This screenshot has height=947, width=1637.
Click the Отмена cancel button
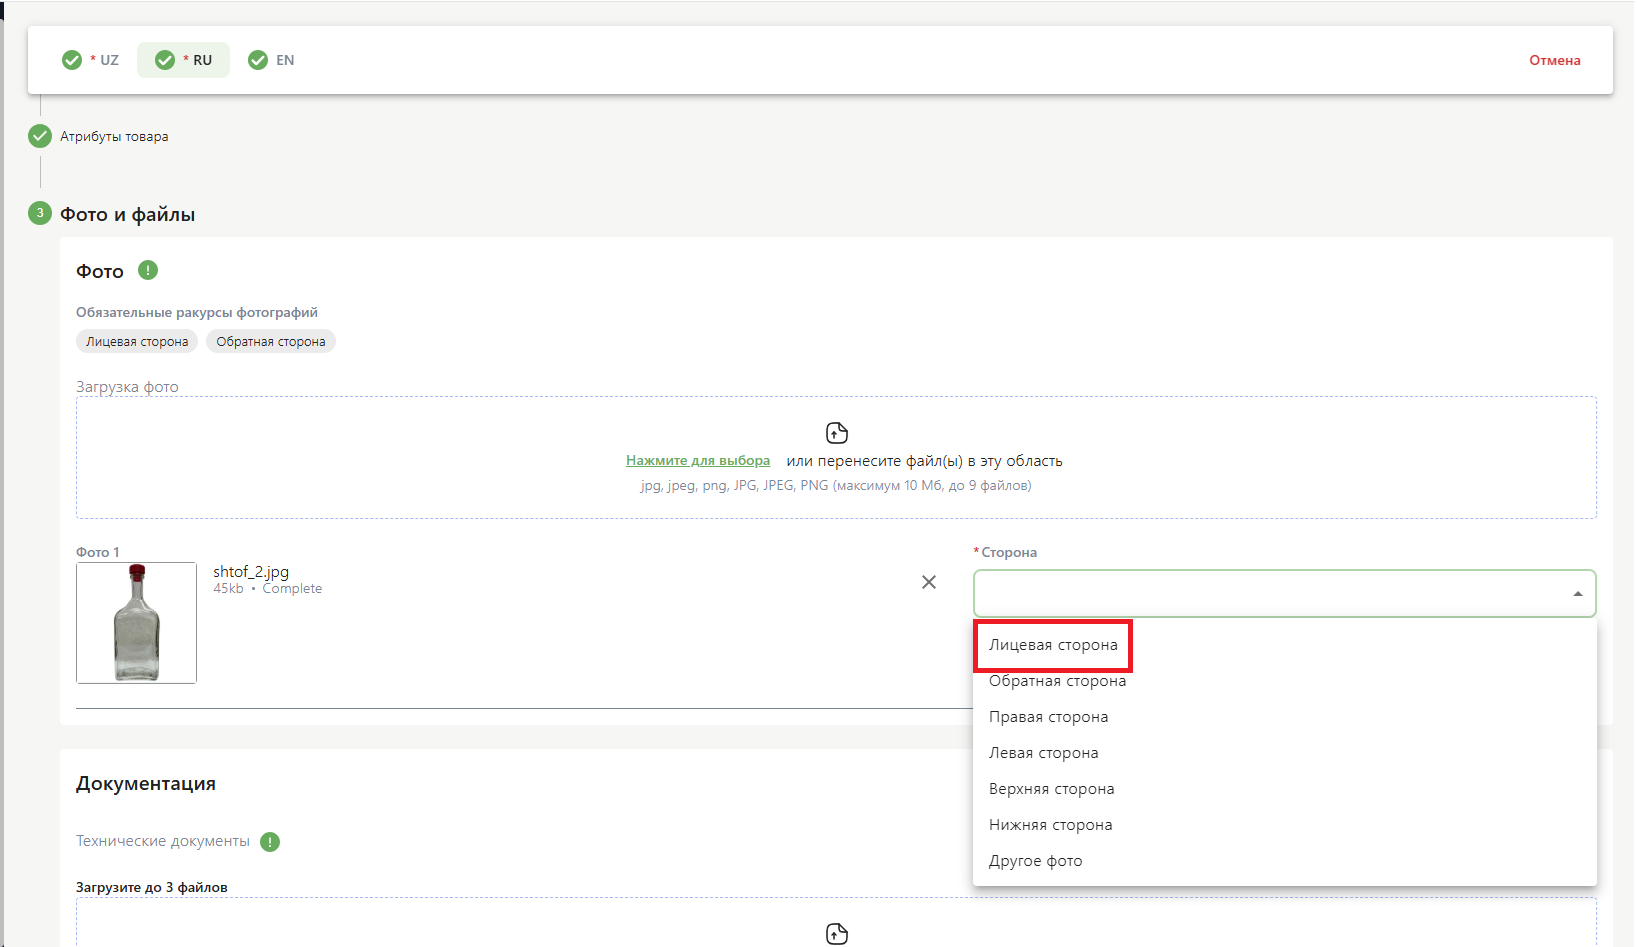tap(1554, 60)
